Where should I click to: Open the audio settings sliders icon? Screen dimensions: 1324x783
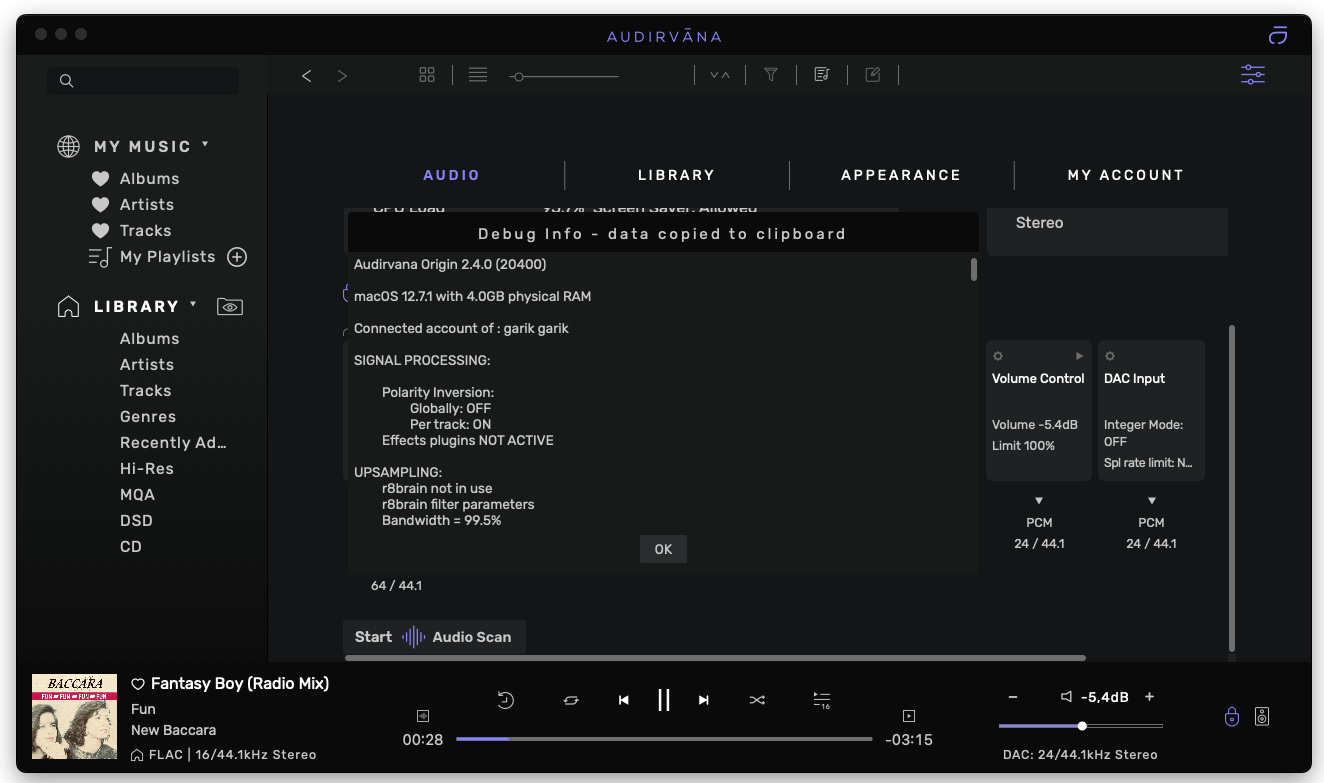click(1252, 75)
